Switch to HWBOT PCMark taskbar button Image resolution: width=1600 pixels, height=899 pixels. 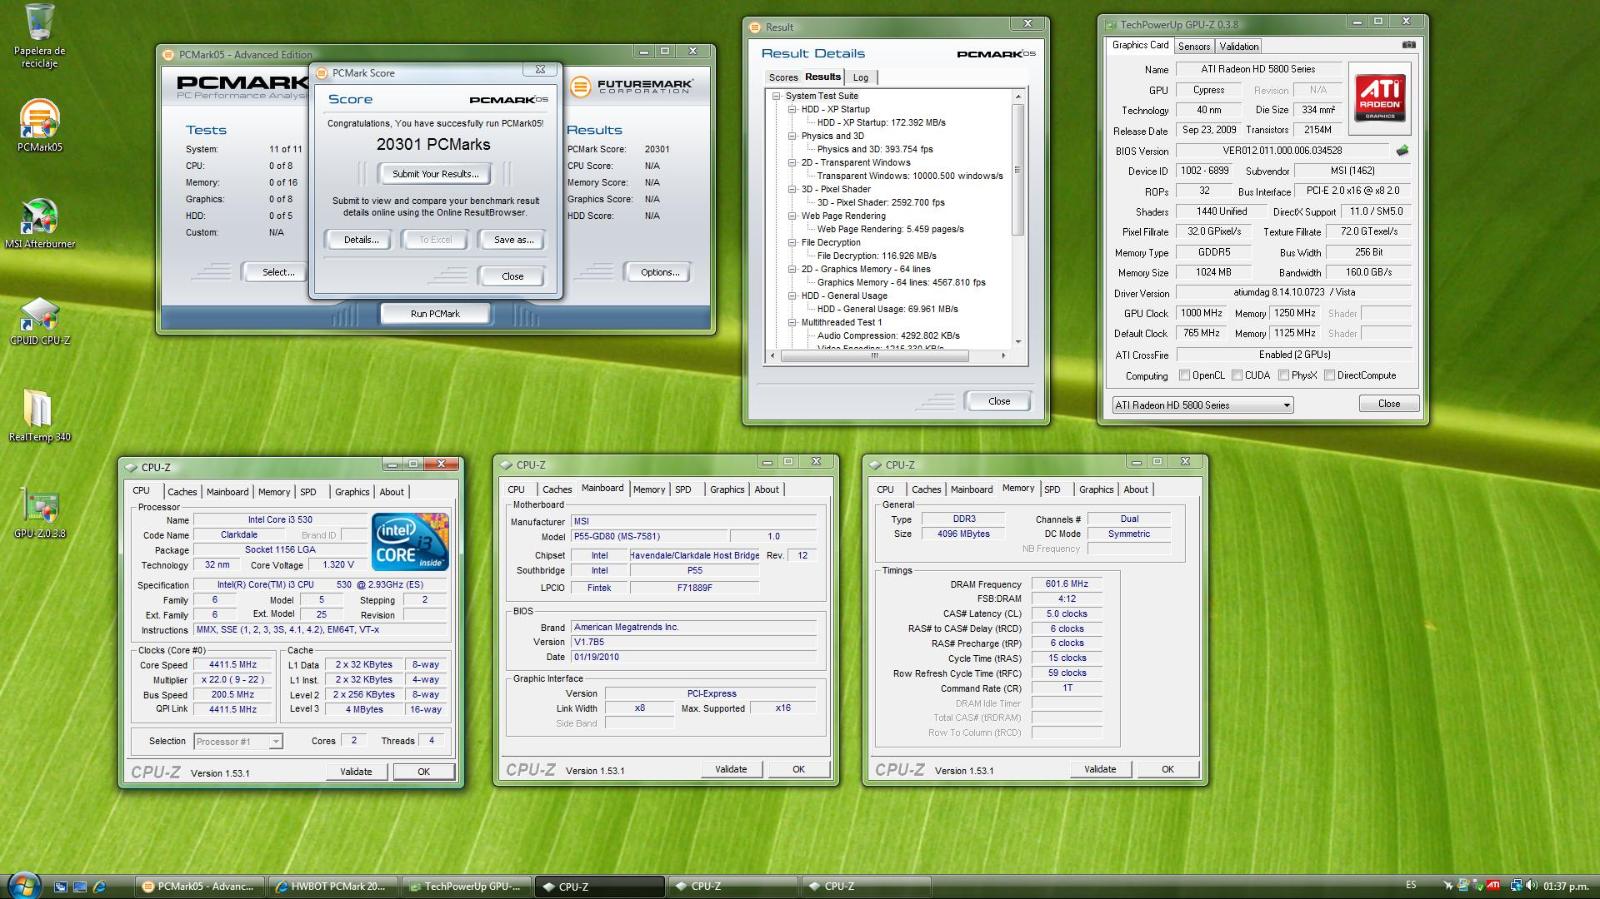click(332, 886)
